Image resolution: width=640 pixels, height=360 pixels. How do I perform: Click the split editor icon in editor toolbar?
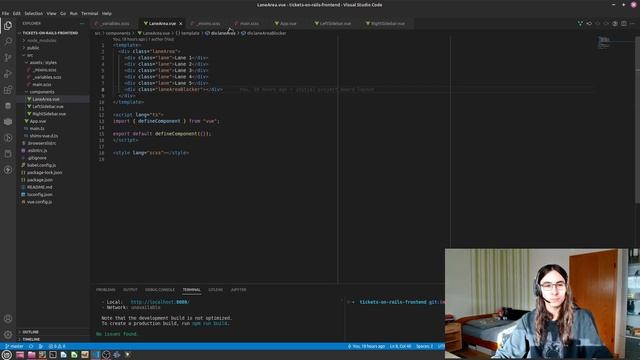[x=624, y=24]
